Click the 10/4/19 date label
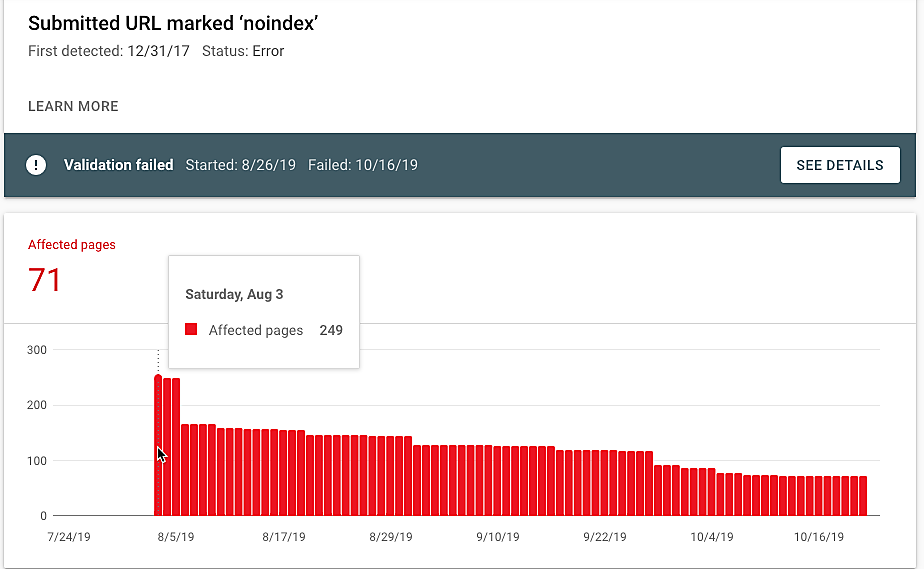 (712, 537)
